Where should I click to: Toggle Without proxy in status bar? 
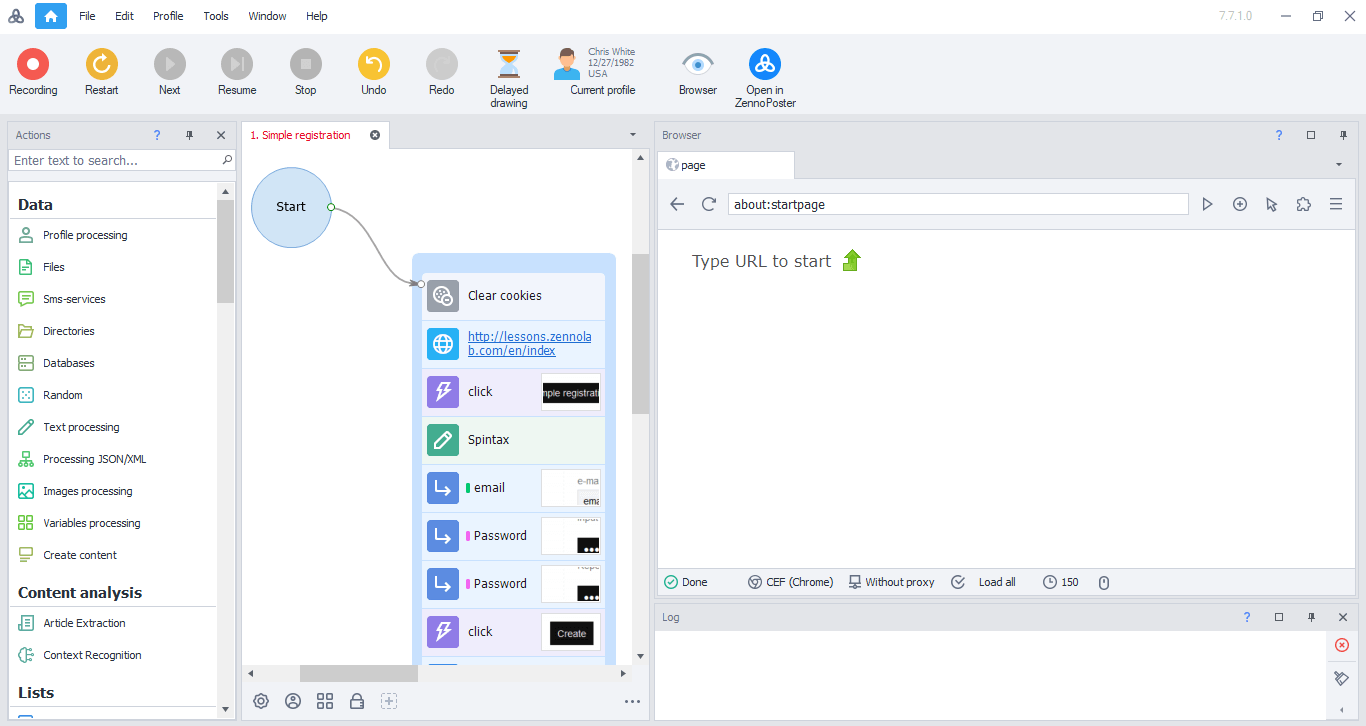click(x=891, y=582)
